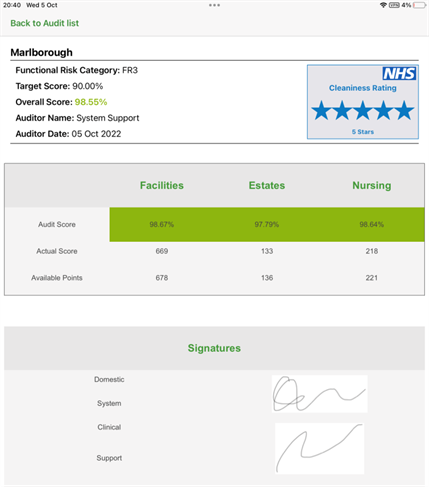This screenshot has width=429, height=487.
Task: Select the Nursing column header
Action: point(372,185)
